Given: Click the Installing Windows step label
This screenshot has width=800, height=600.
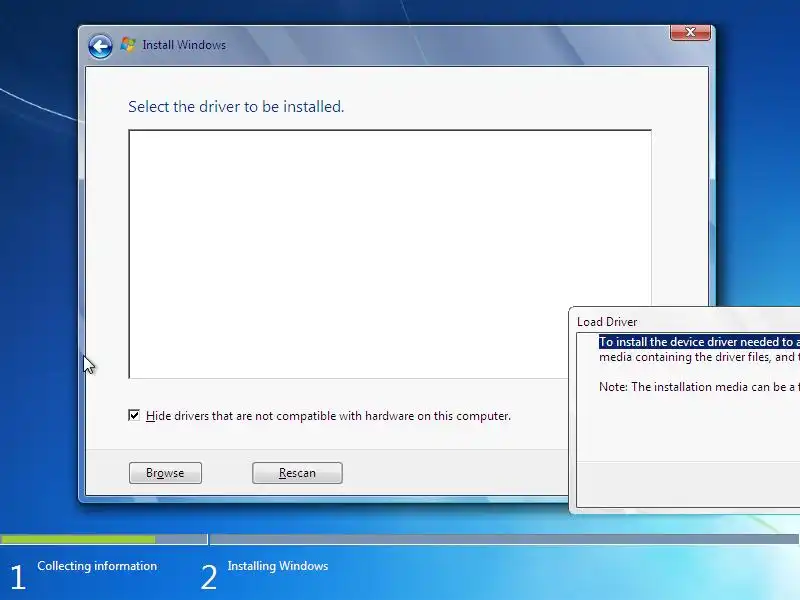Looking at the screenshot, I should [278, 566].
